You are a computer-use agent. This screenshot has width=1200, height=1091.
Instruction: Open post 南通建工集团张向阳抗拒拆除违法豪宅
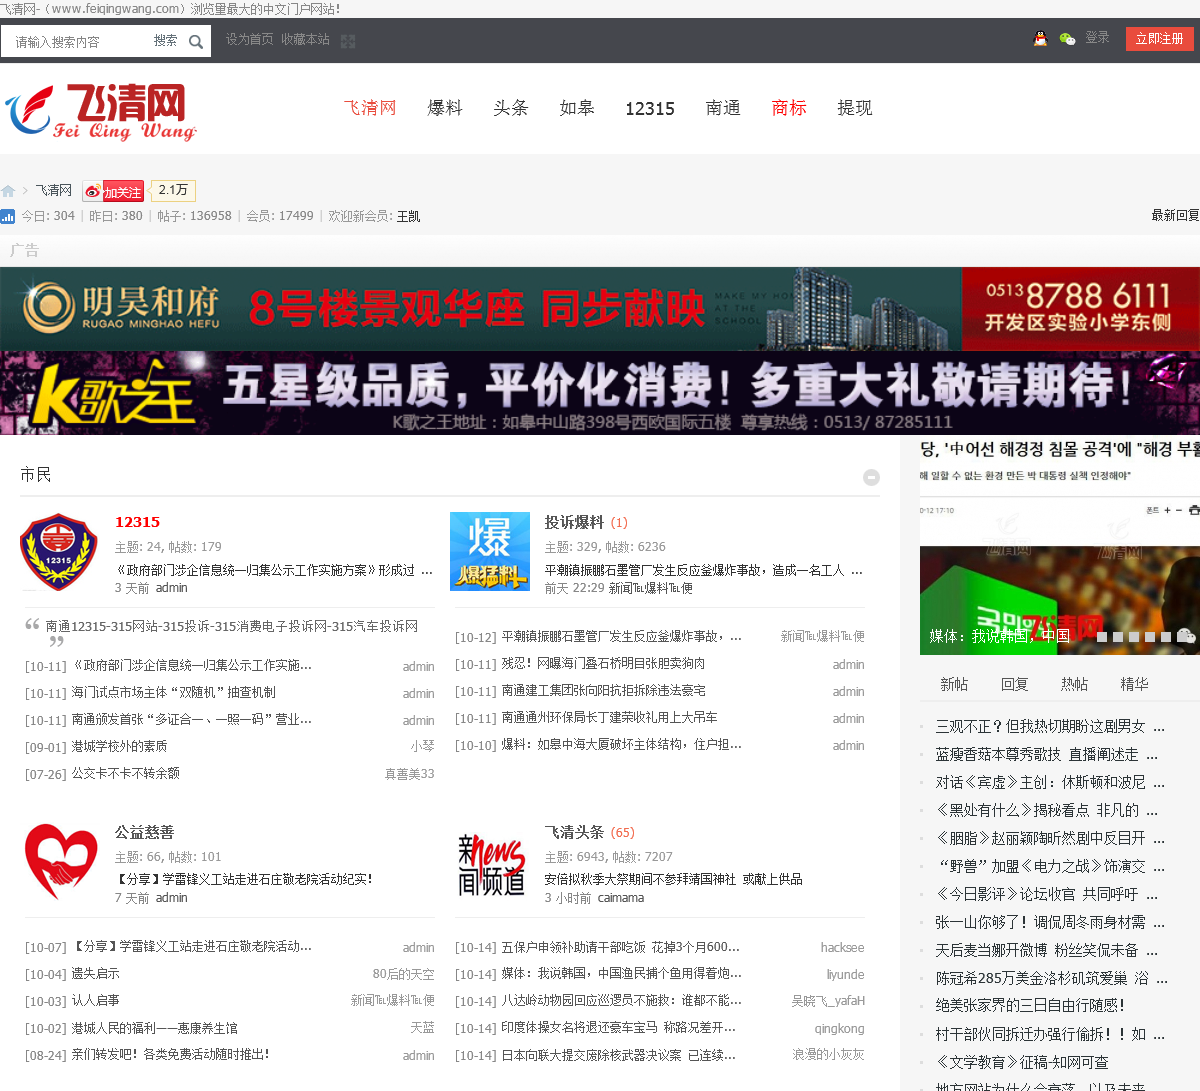click(x=603, y=690)
